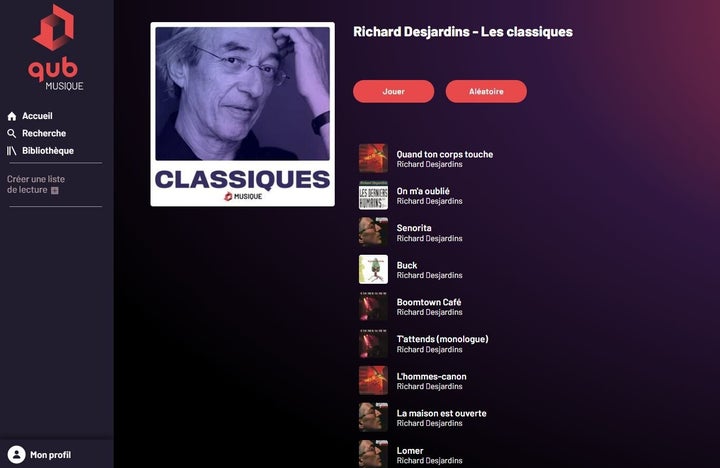Select T'attends (monologue) in the track list
The image size is (720, 468).
(442, 339)
